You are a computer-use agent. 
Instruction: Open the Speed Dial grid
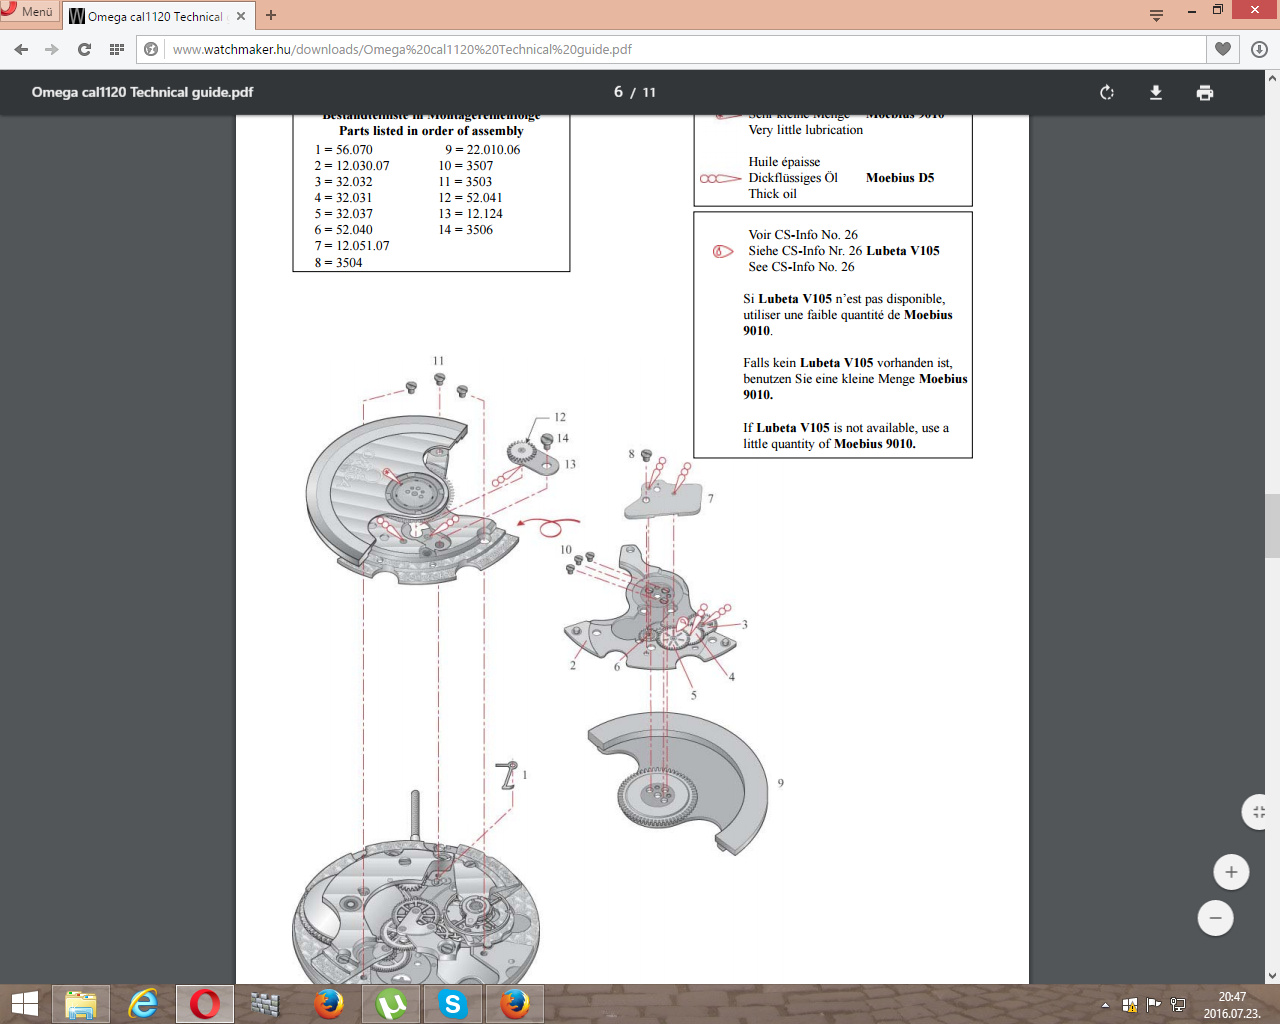(117, 49)
